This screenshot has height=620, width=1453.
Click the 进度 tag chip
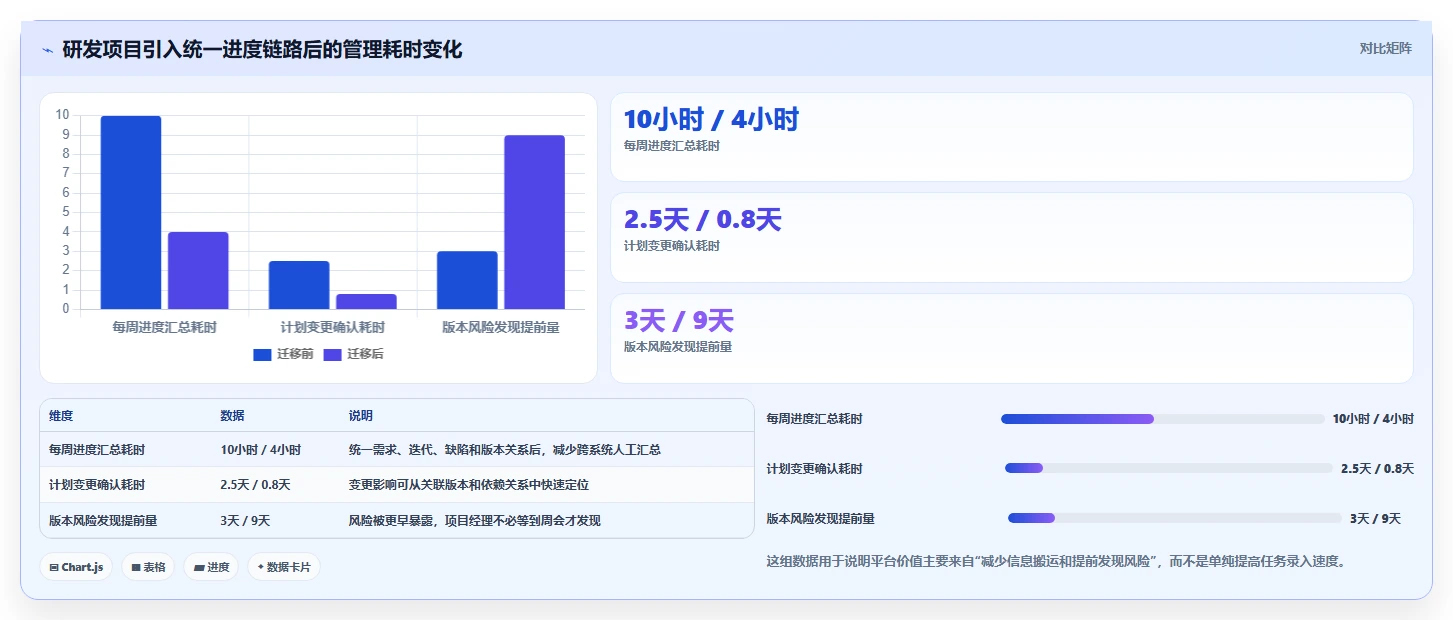click(x=211, y=567)
